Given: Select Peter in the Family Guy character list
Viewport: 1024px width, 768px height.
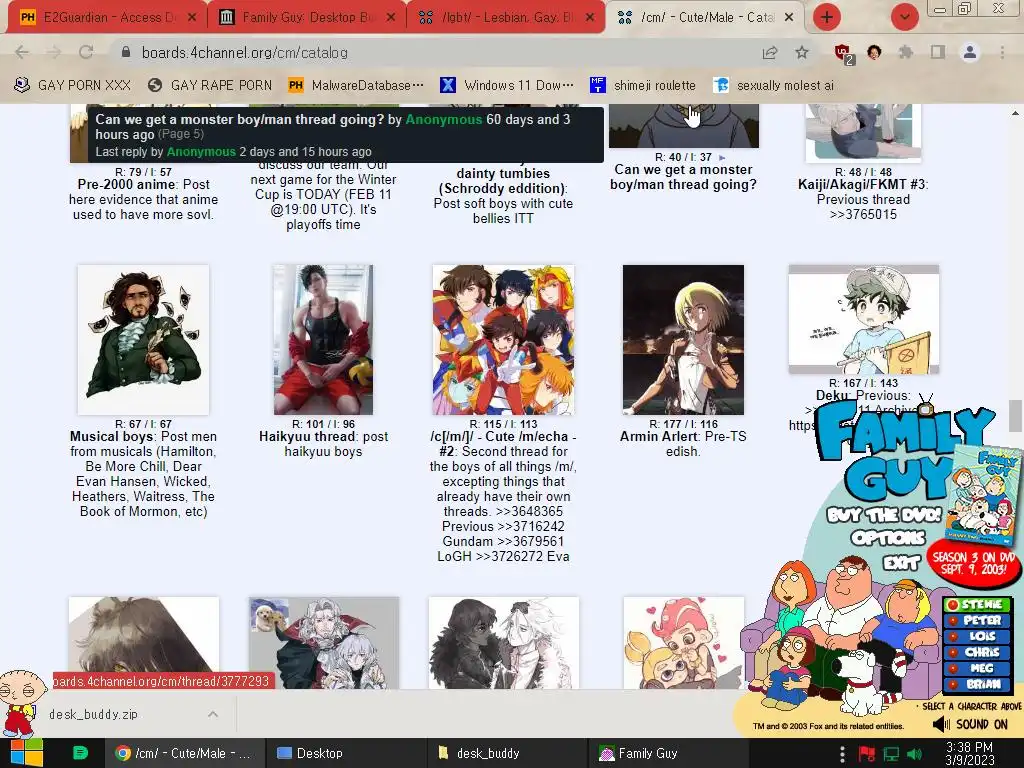Looking at the screenshot, I should 976,620.
